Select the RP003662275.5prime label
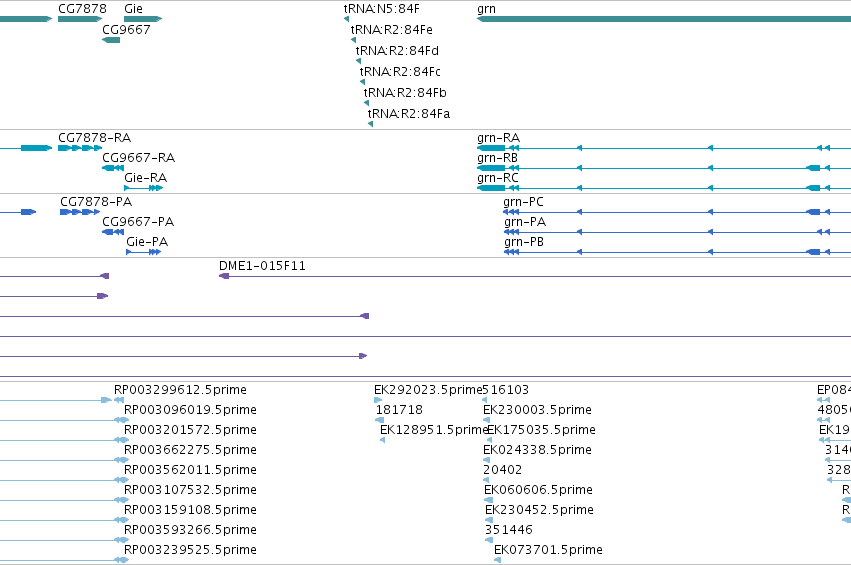This screenshot has height=565, width=851. [190, 449]
